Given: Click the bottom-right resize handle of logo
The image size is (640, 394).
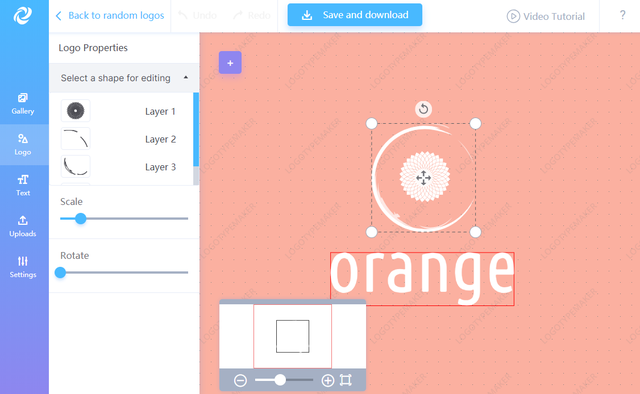Looking at the screenshot, I should click(x=476, y=232).
